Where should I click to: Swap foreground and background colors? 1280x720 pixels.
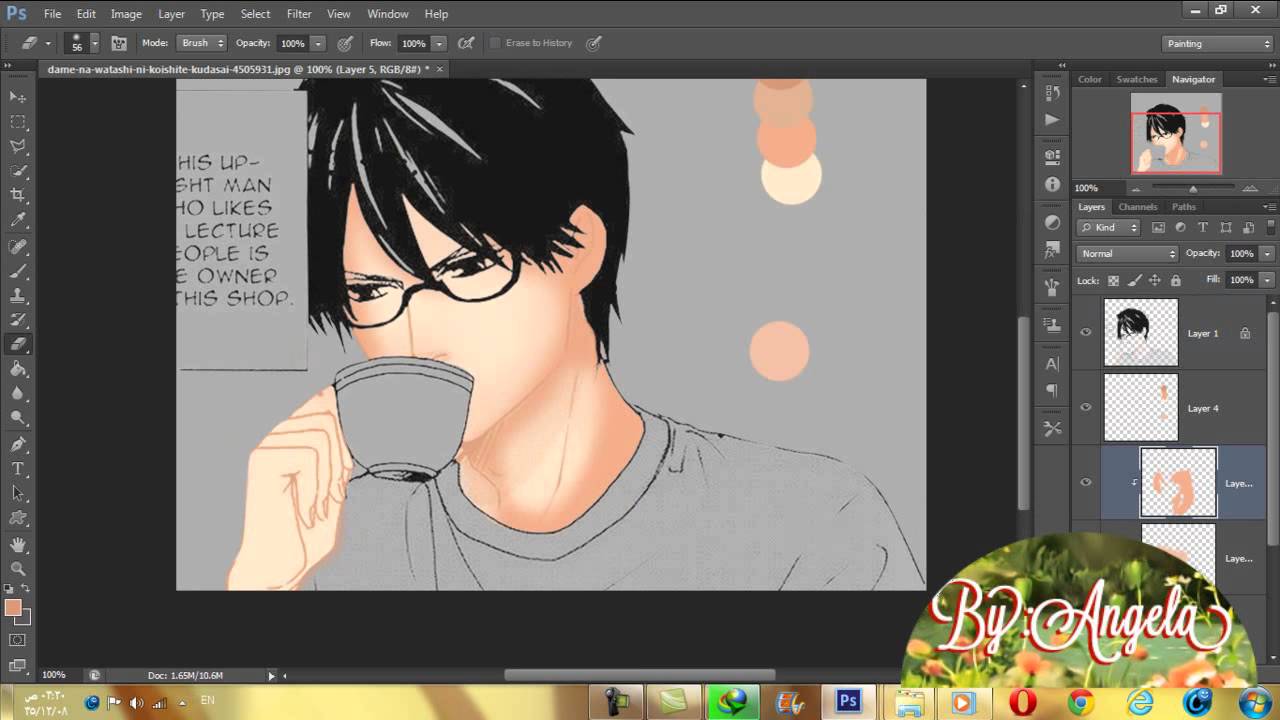(26, 590)
